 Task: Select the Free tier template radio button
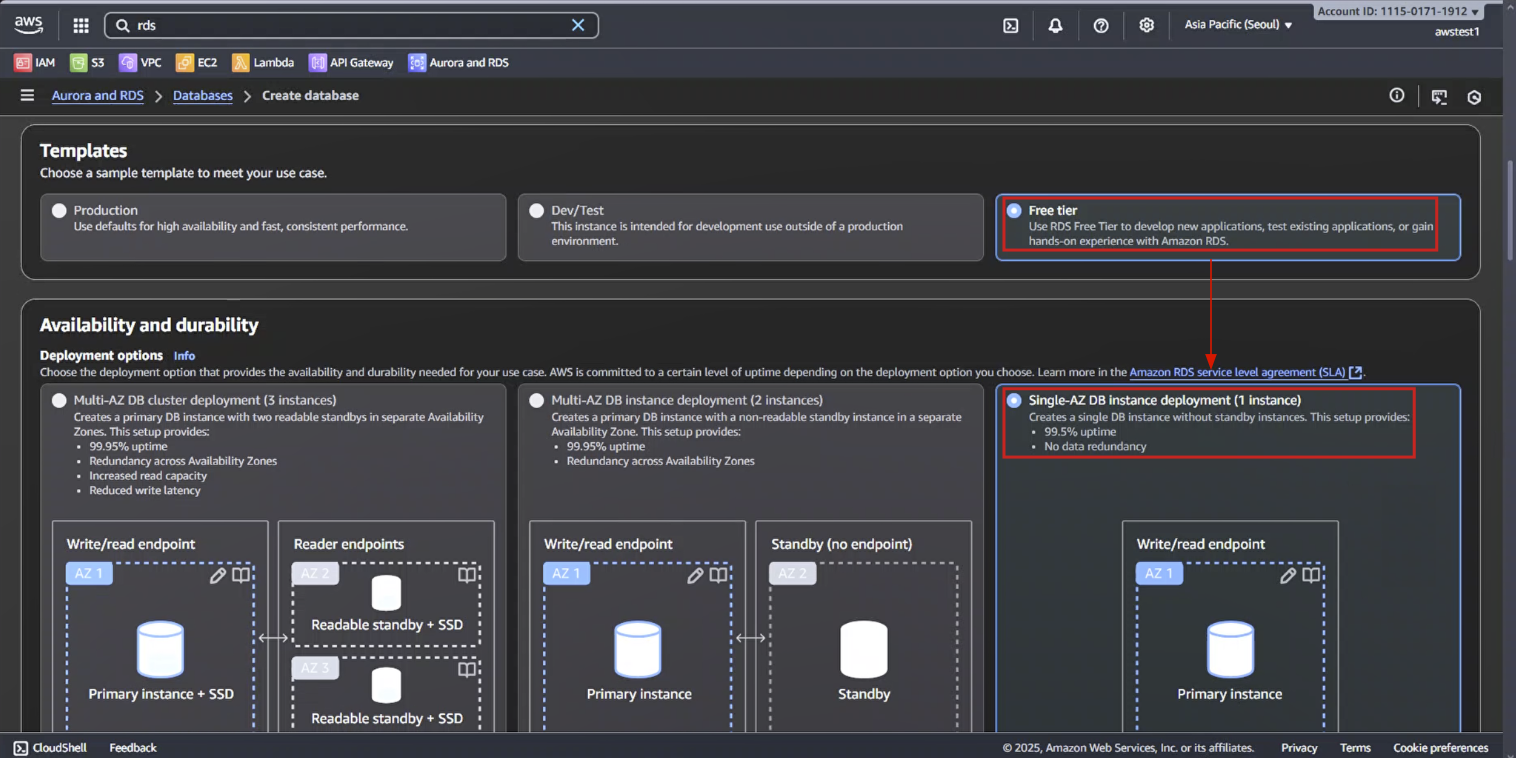click(1015, 210)
